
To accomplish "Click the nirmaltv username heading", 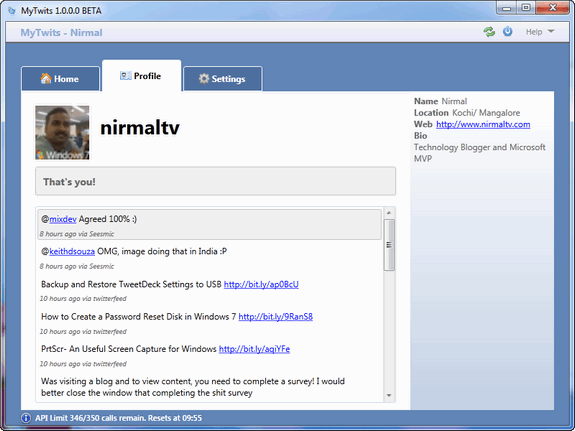I will (140, 128).
